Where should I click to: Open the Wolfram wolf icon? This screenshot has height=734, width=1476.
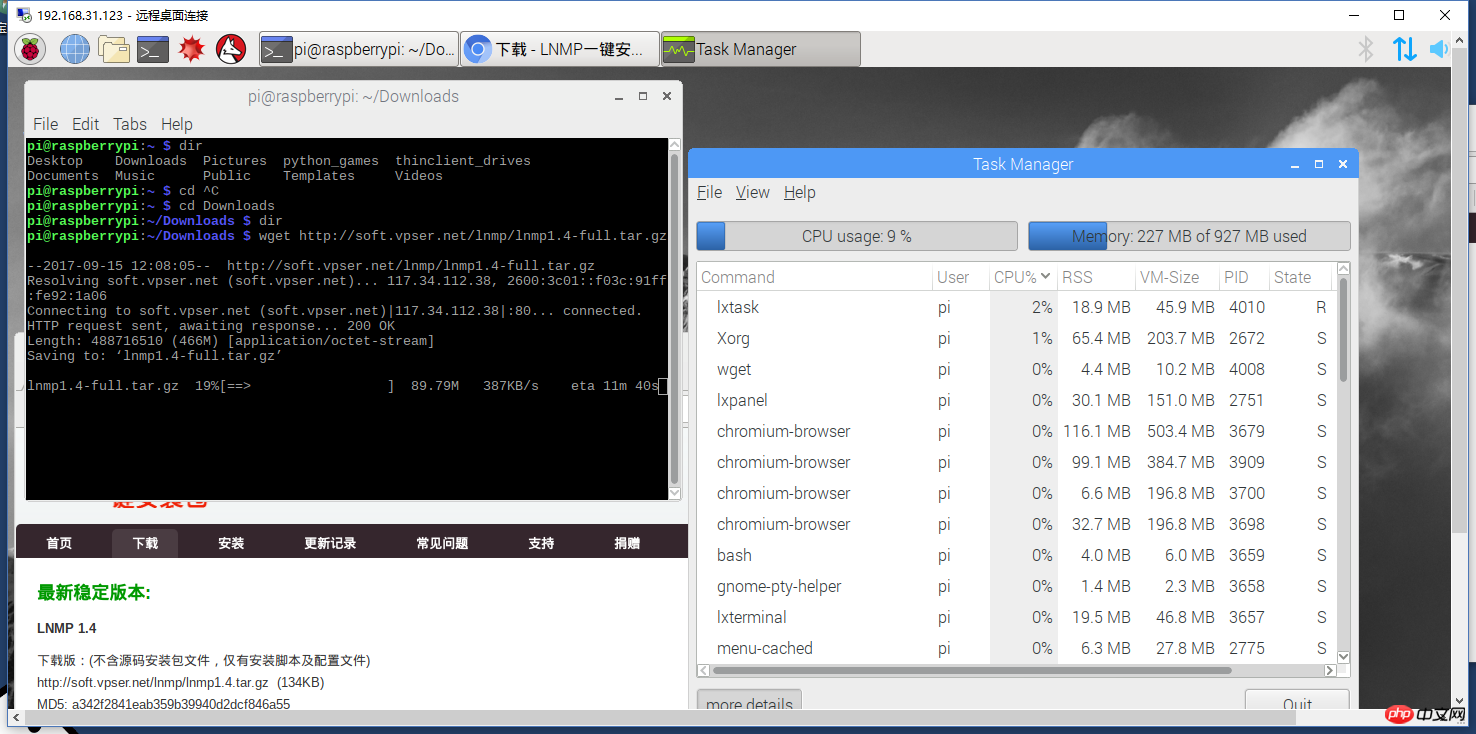tap(231, 49)
